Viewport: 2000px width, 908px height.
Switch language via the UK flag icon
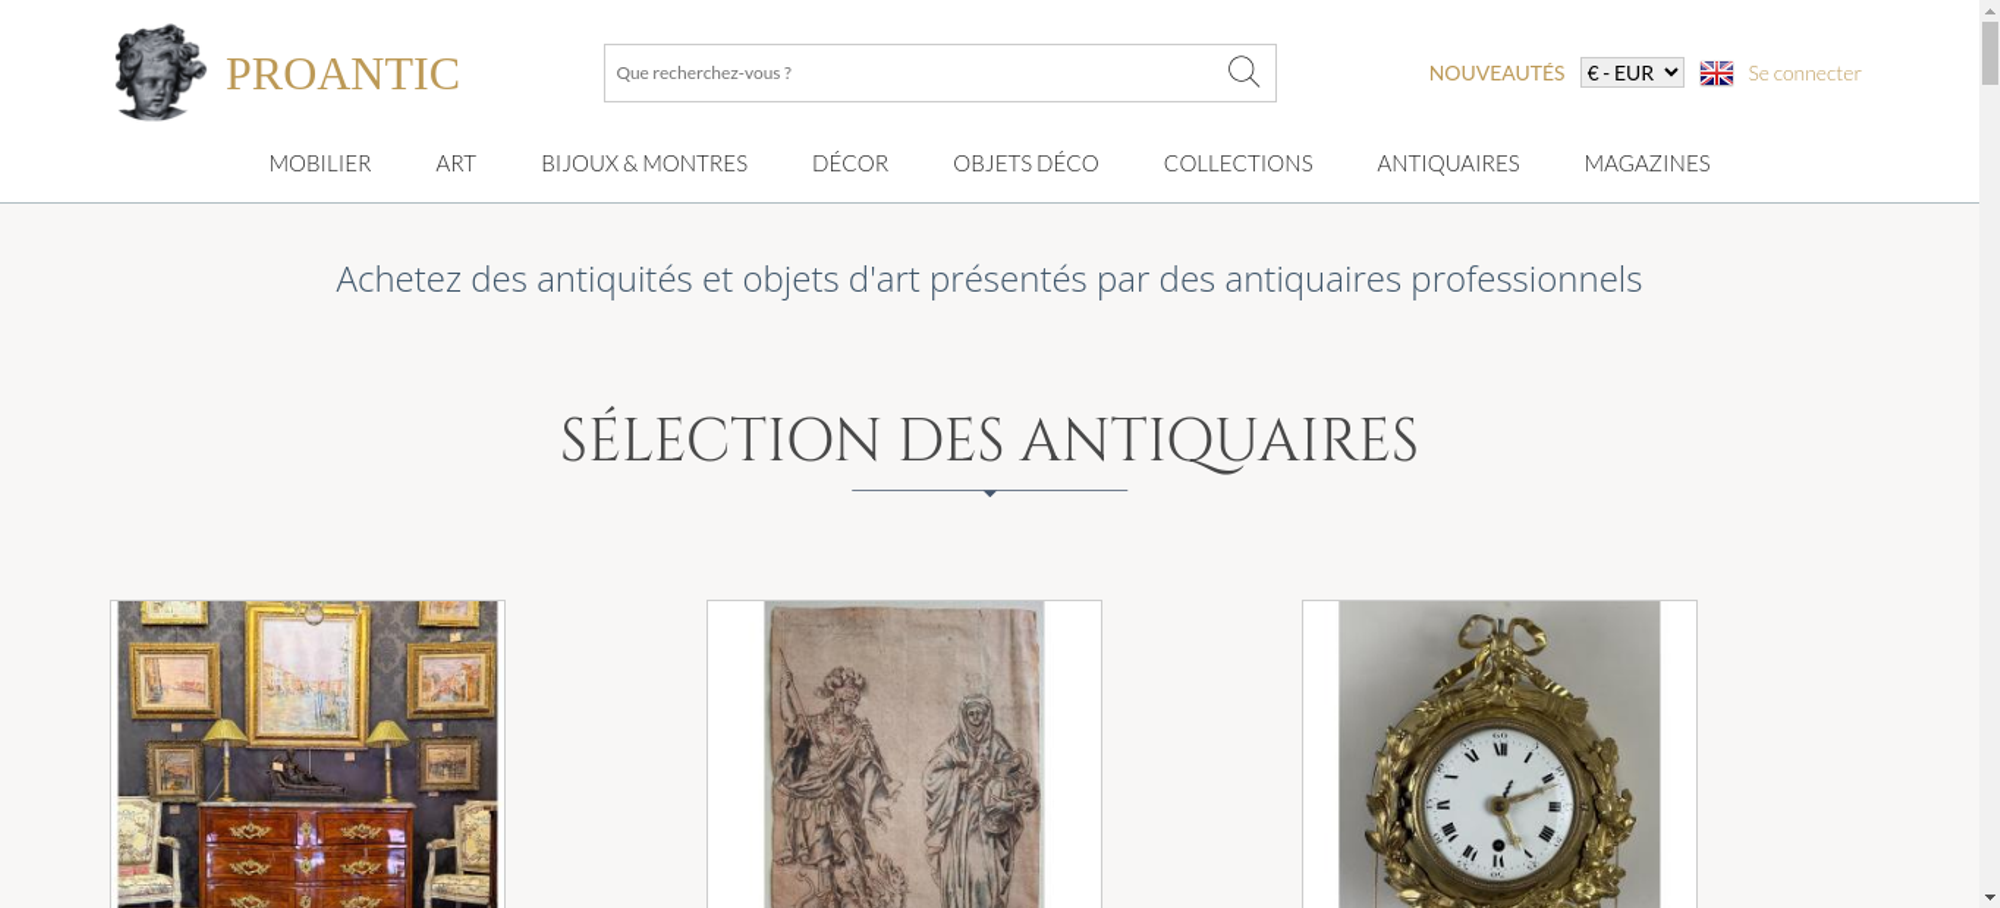1716,73
